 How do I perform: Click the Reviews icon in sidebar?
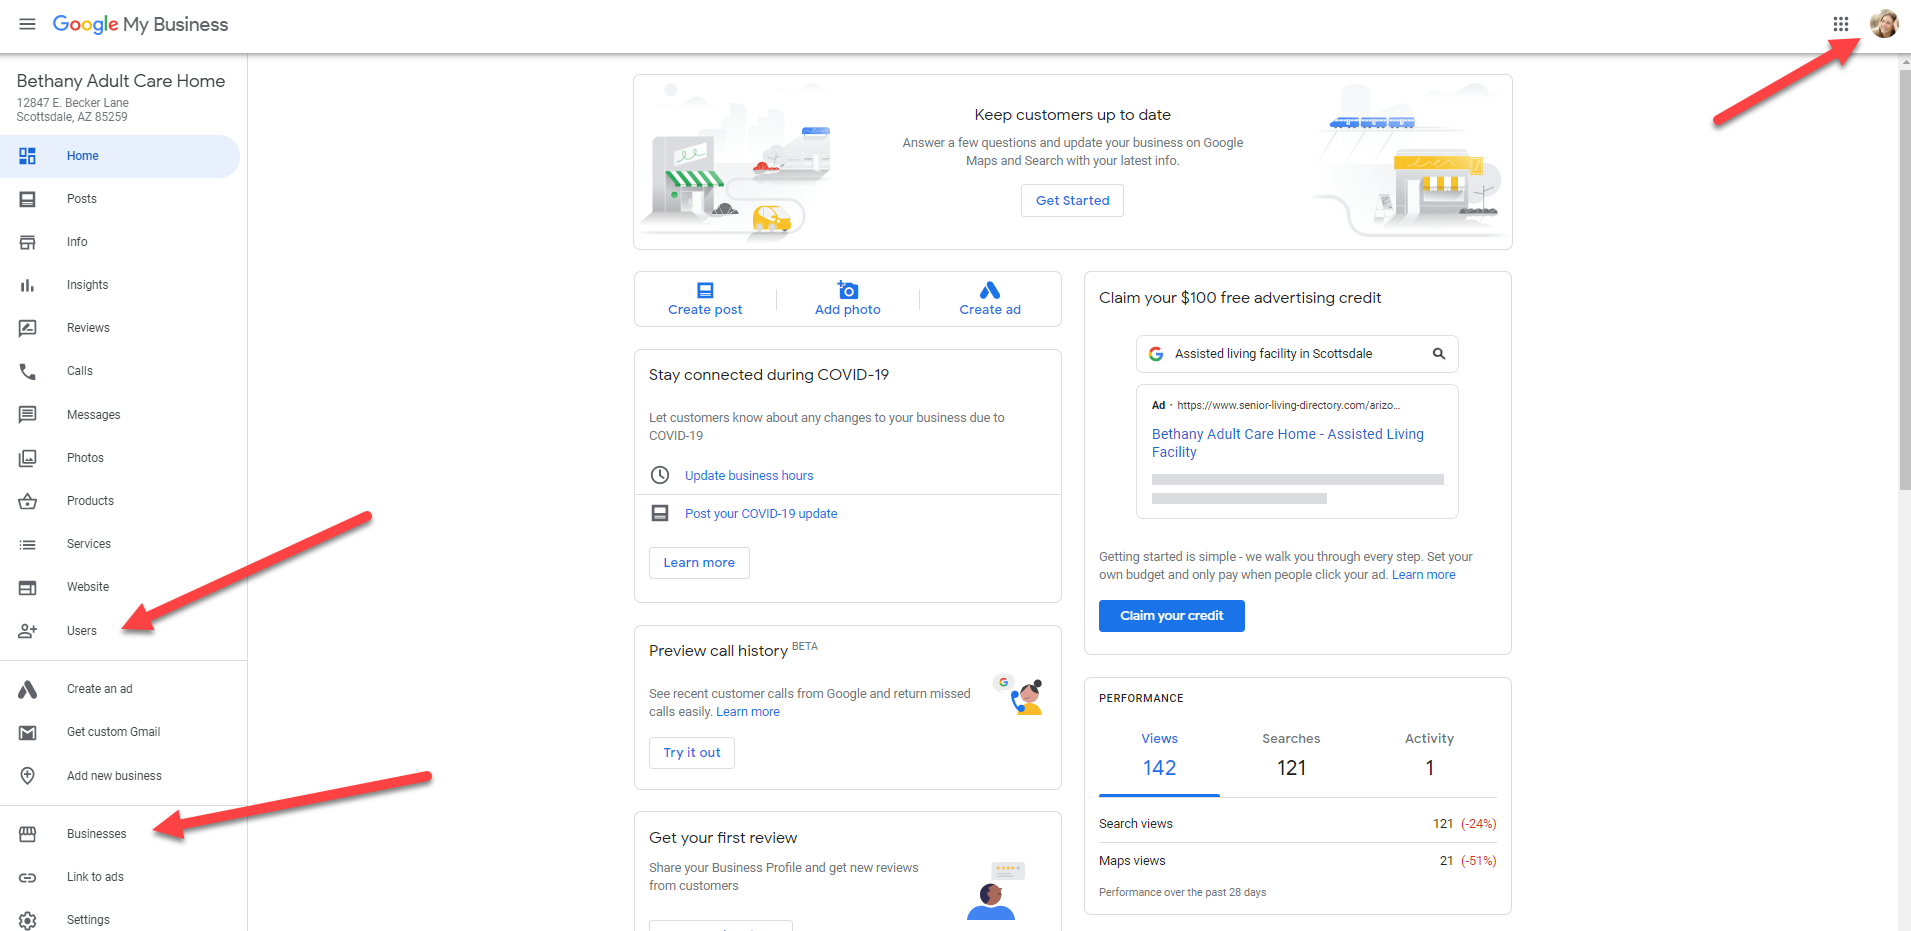pyautogui.click(x=27, y=328)
